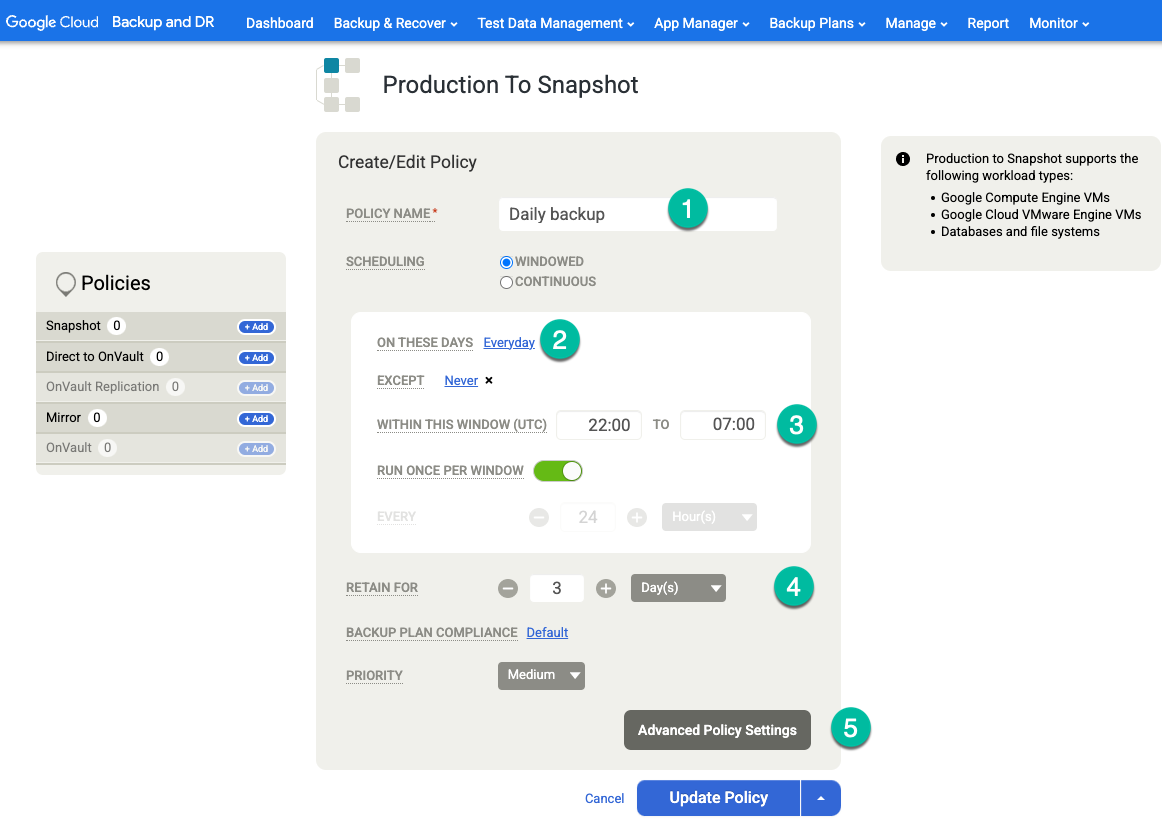Image resolution: width=1162 pixels, height=822 pixels.
Task: Click the +Add icon beside Direct to OnVault
Action: 256,357
